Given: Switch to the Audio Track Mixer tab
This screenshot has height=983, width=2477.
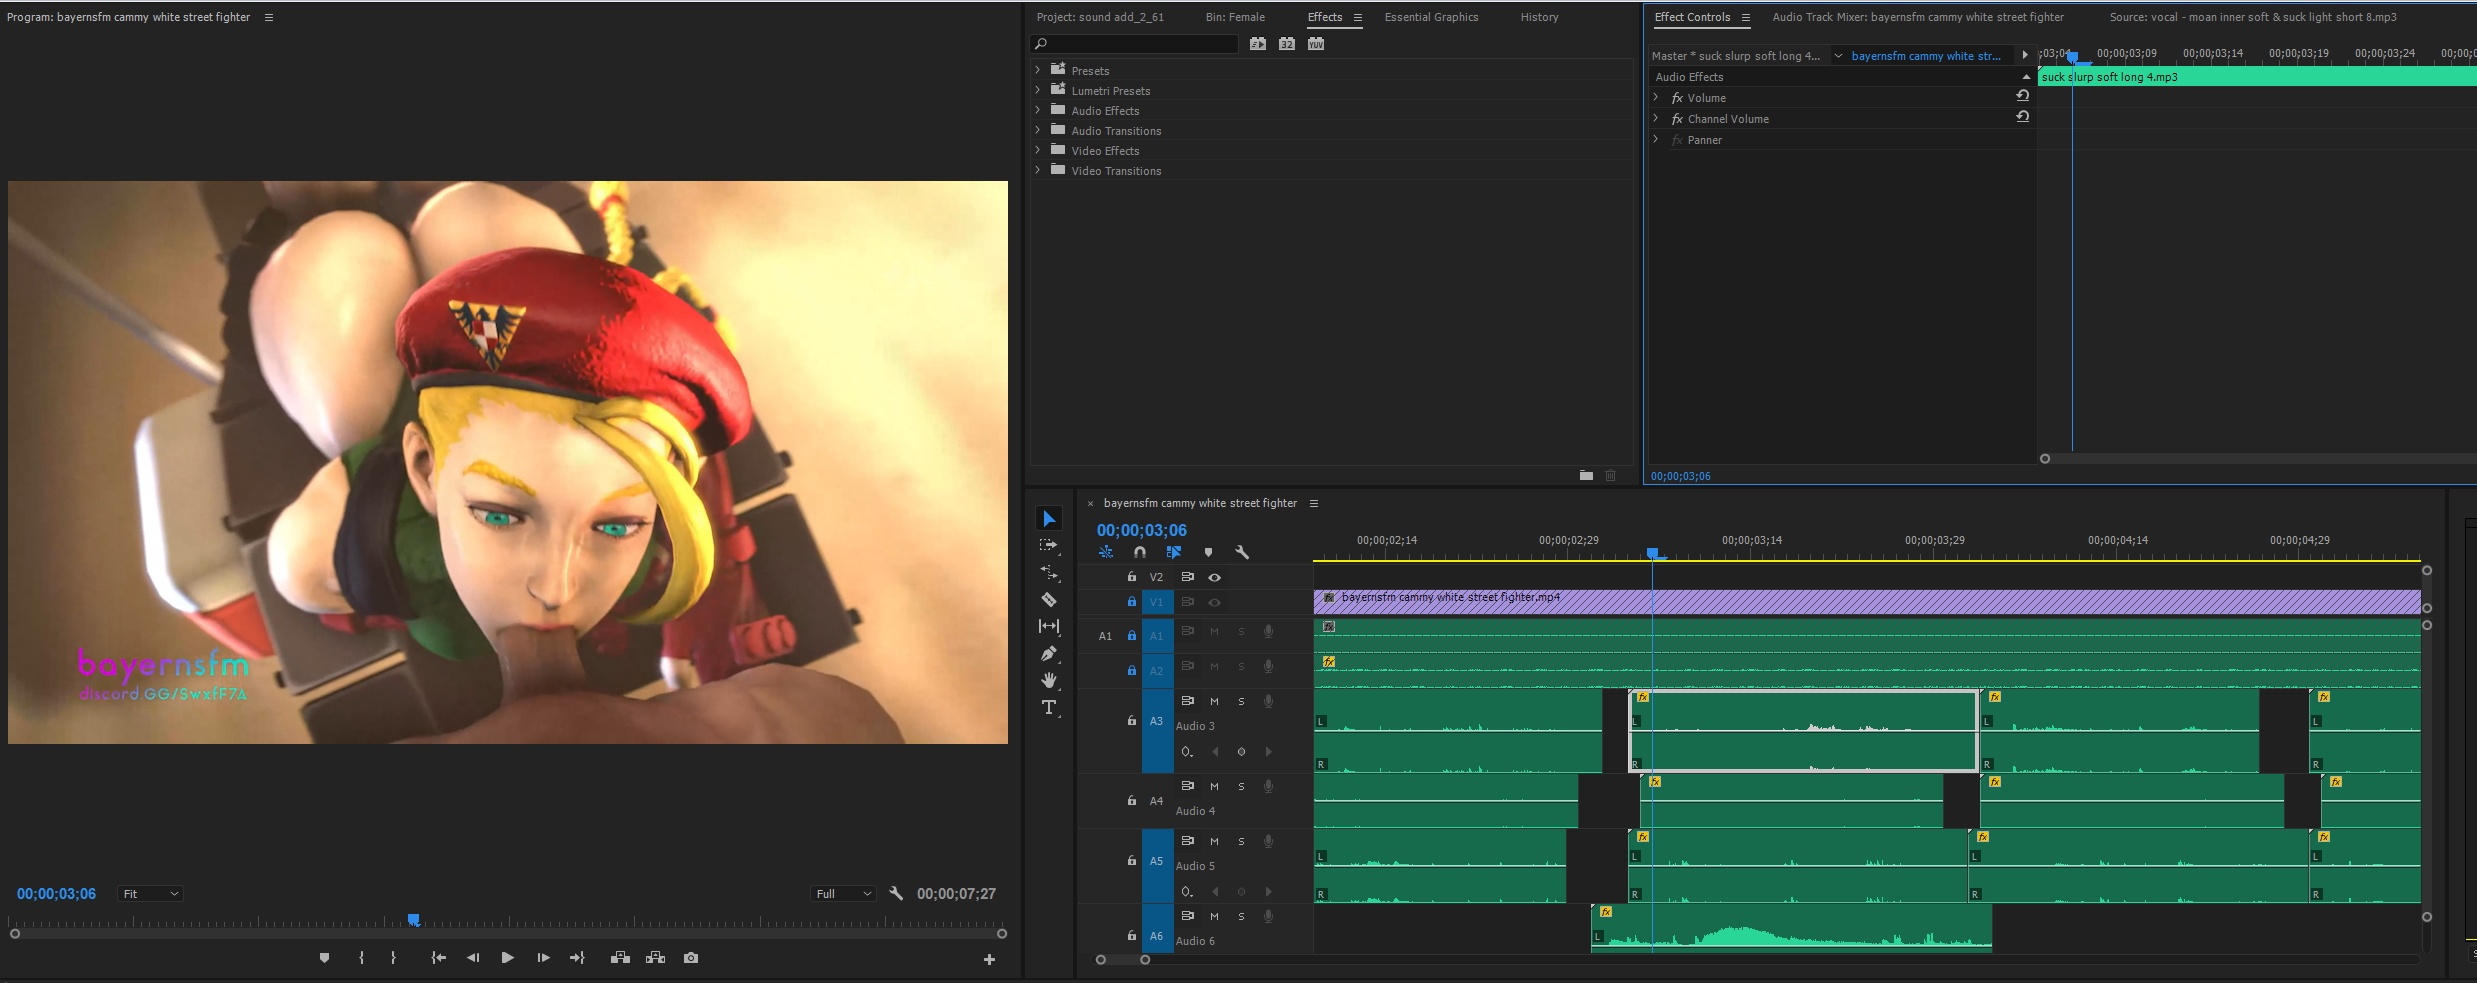Looking at the screenshot, I should (1918, 17).
